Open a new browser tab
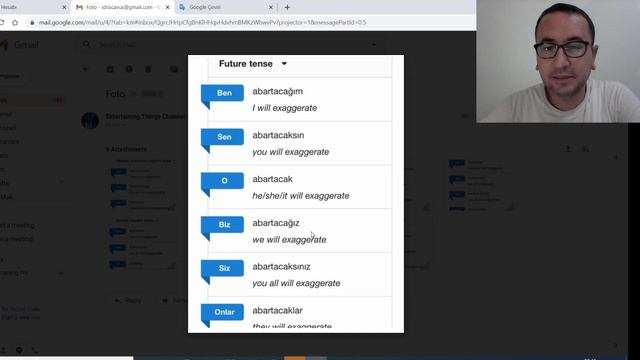 [287, 7]
